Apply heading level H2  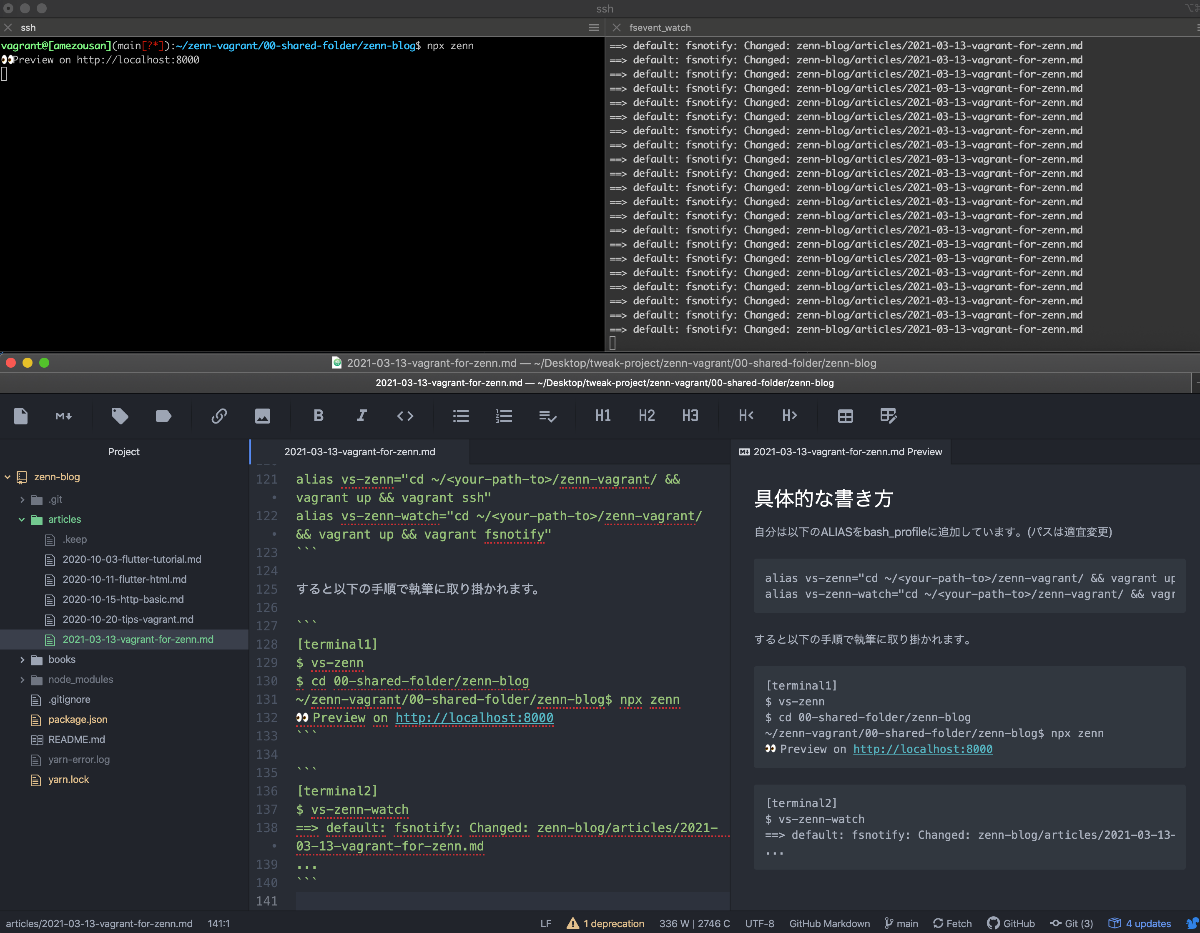(x=647, y=416)
